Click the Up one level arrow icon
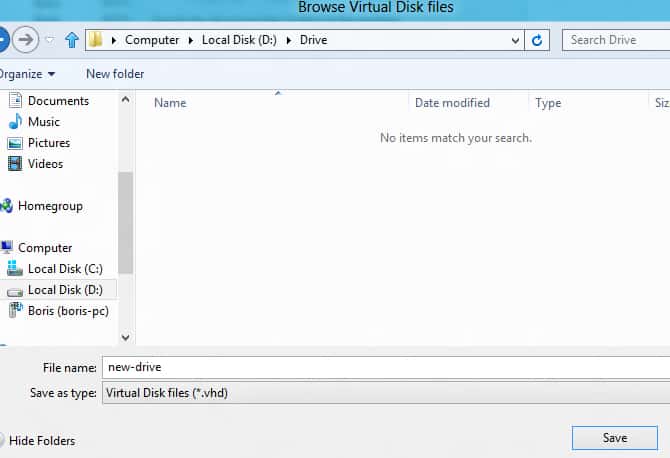 point(71,40)
